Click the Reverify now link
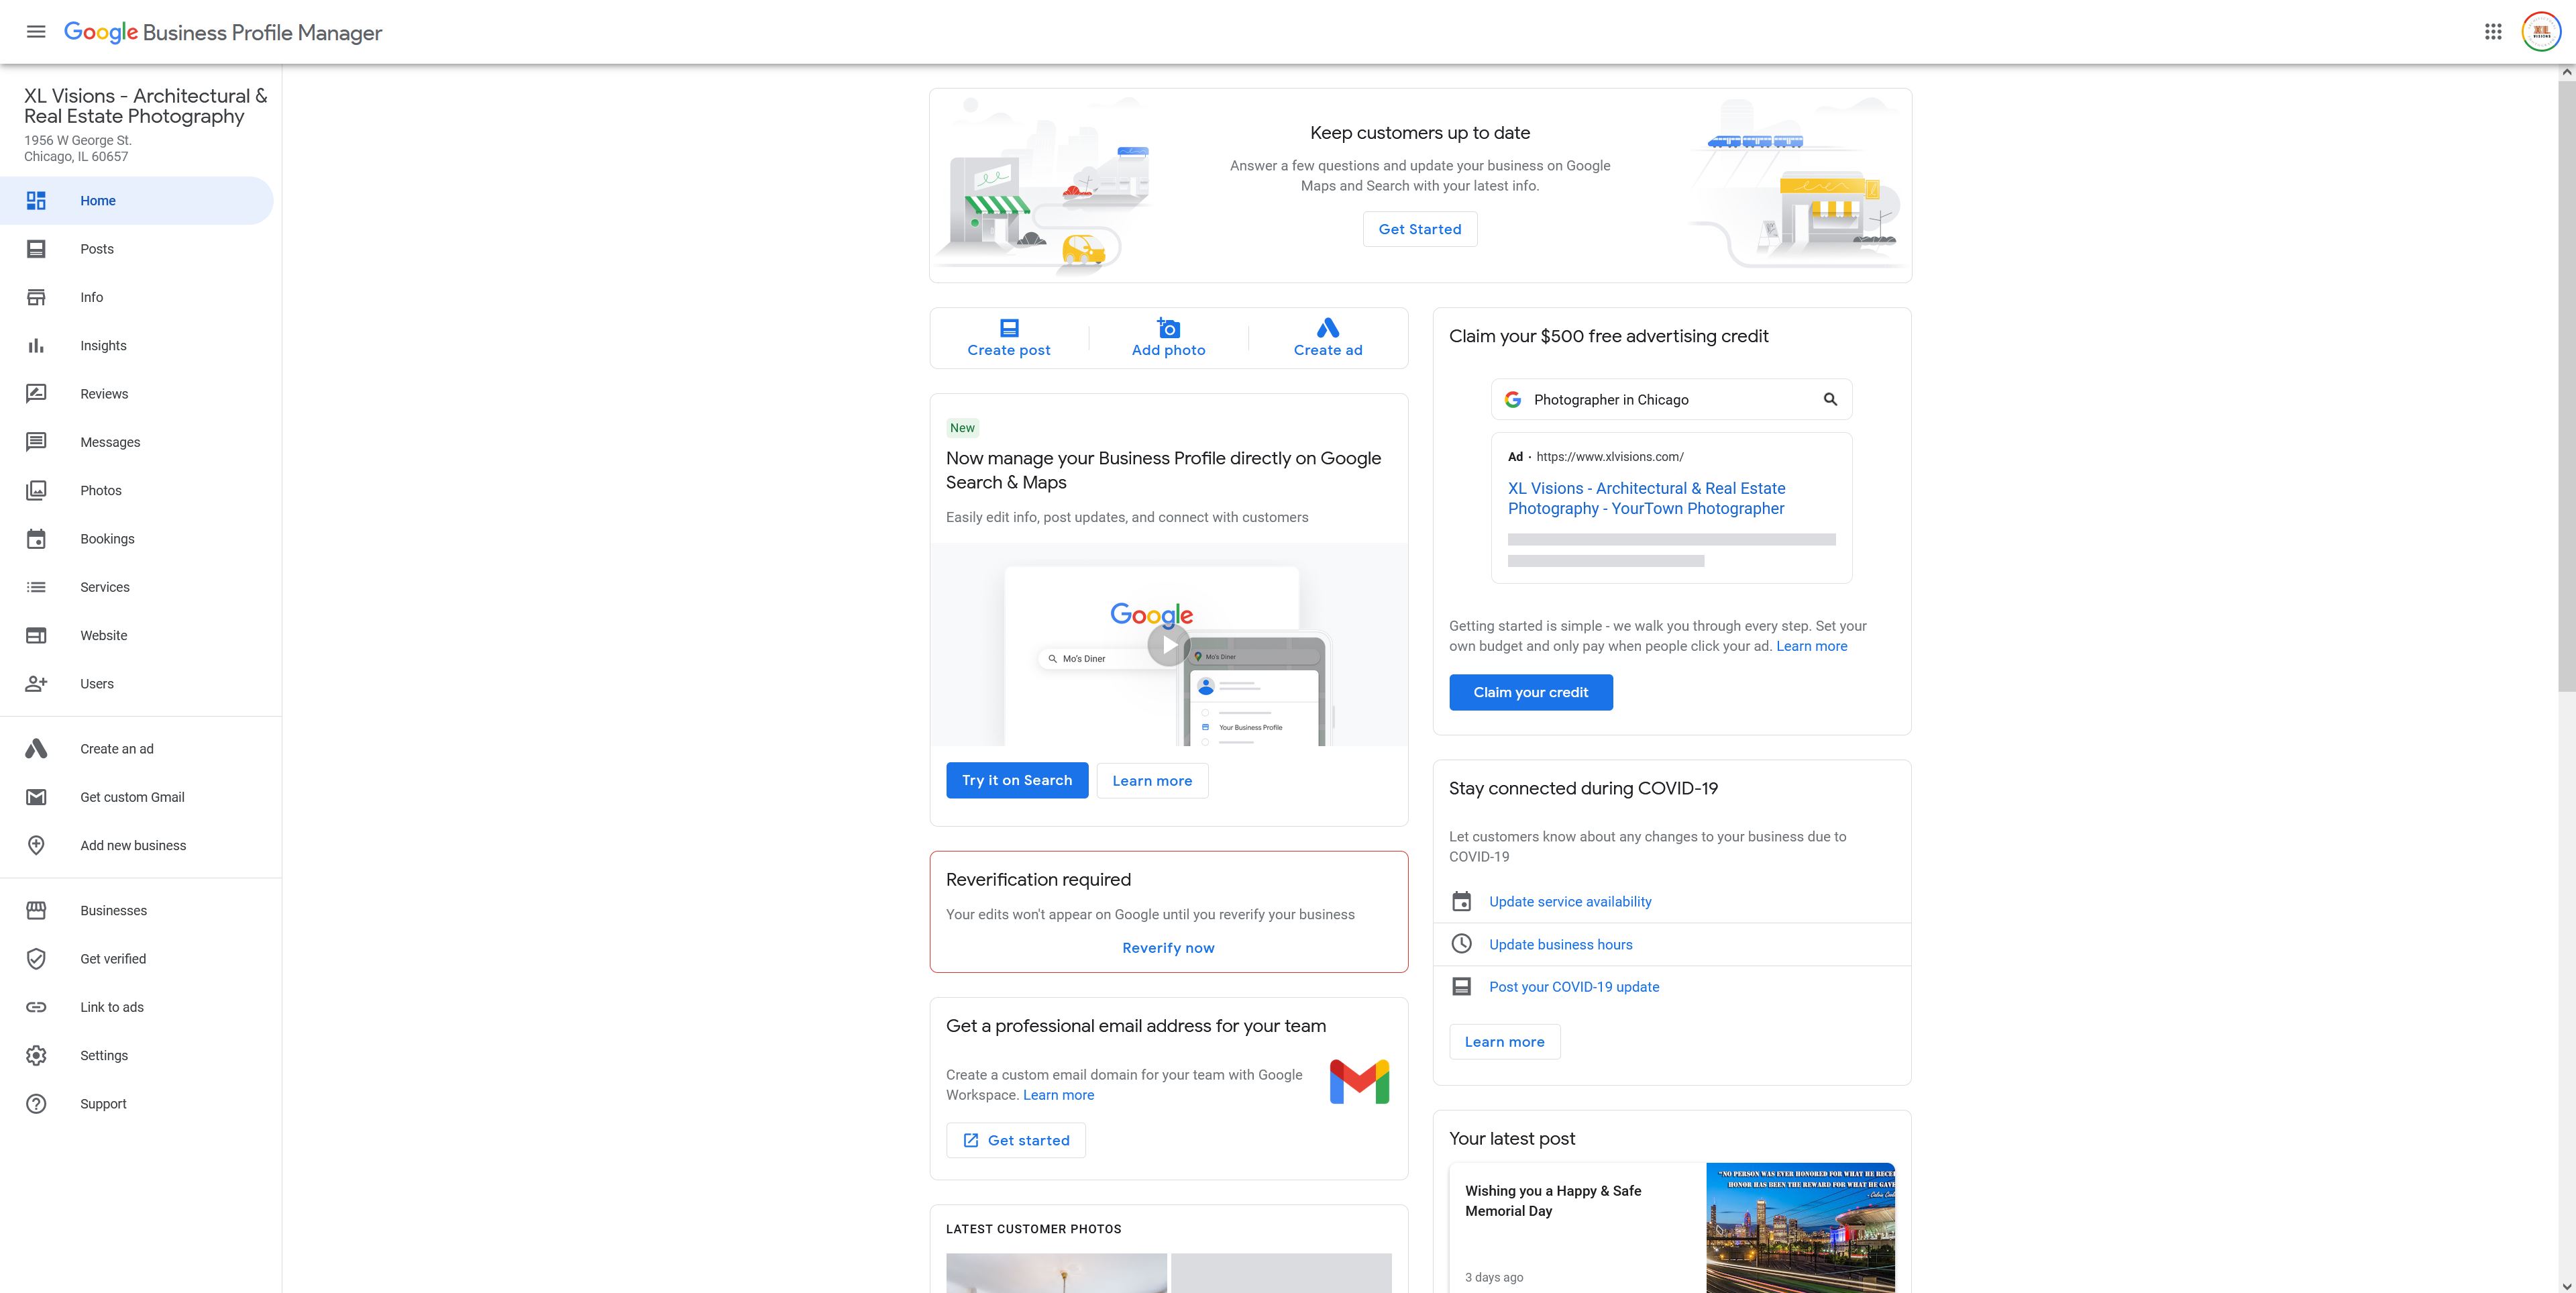The height and width of the screenshot is (1293, 2576). [x=1168, y=948]
